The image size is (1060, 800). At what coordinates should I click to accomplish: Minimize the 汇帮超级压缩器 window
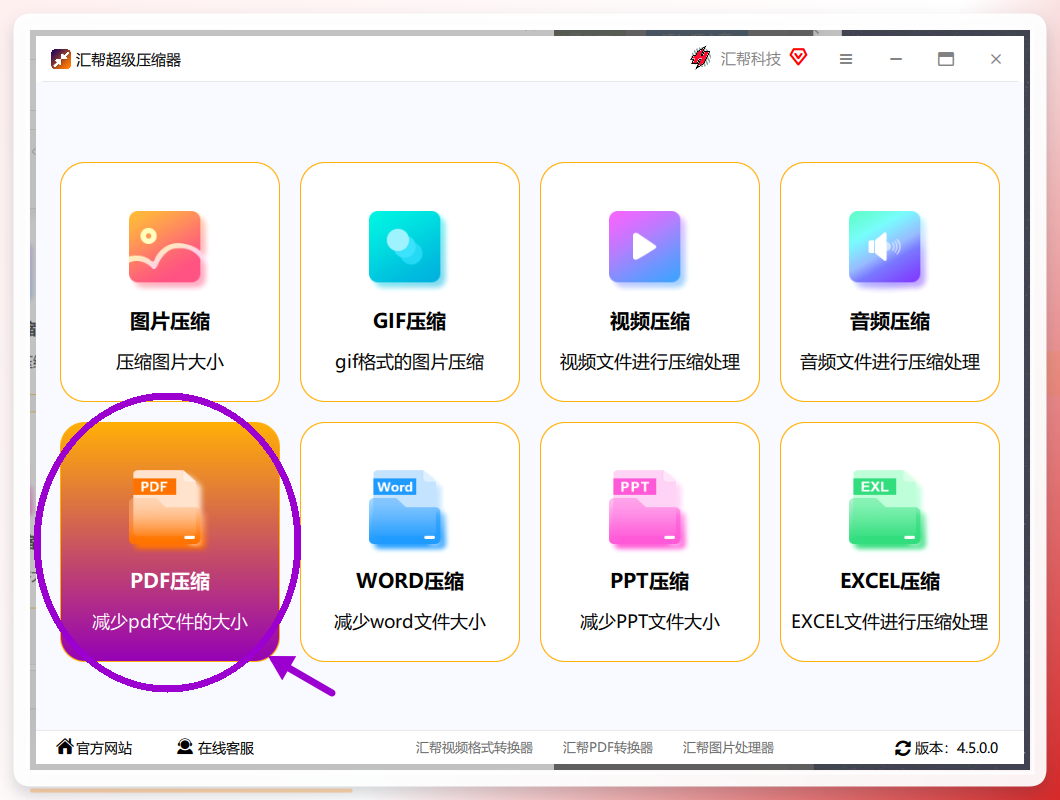[896, 59]
